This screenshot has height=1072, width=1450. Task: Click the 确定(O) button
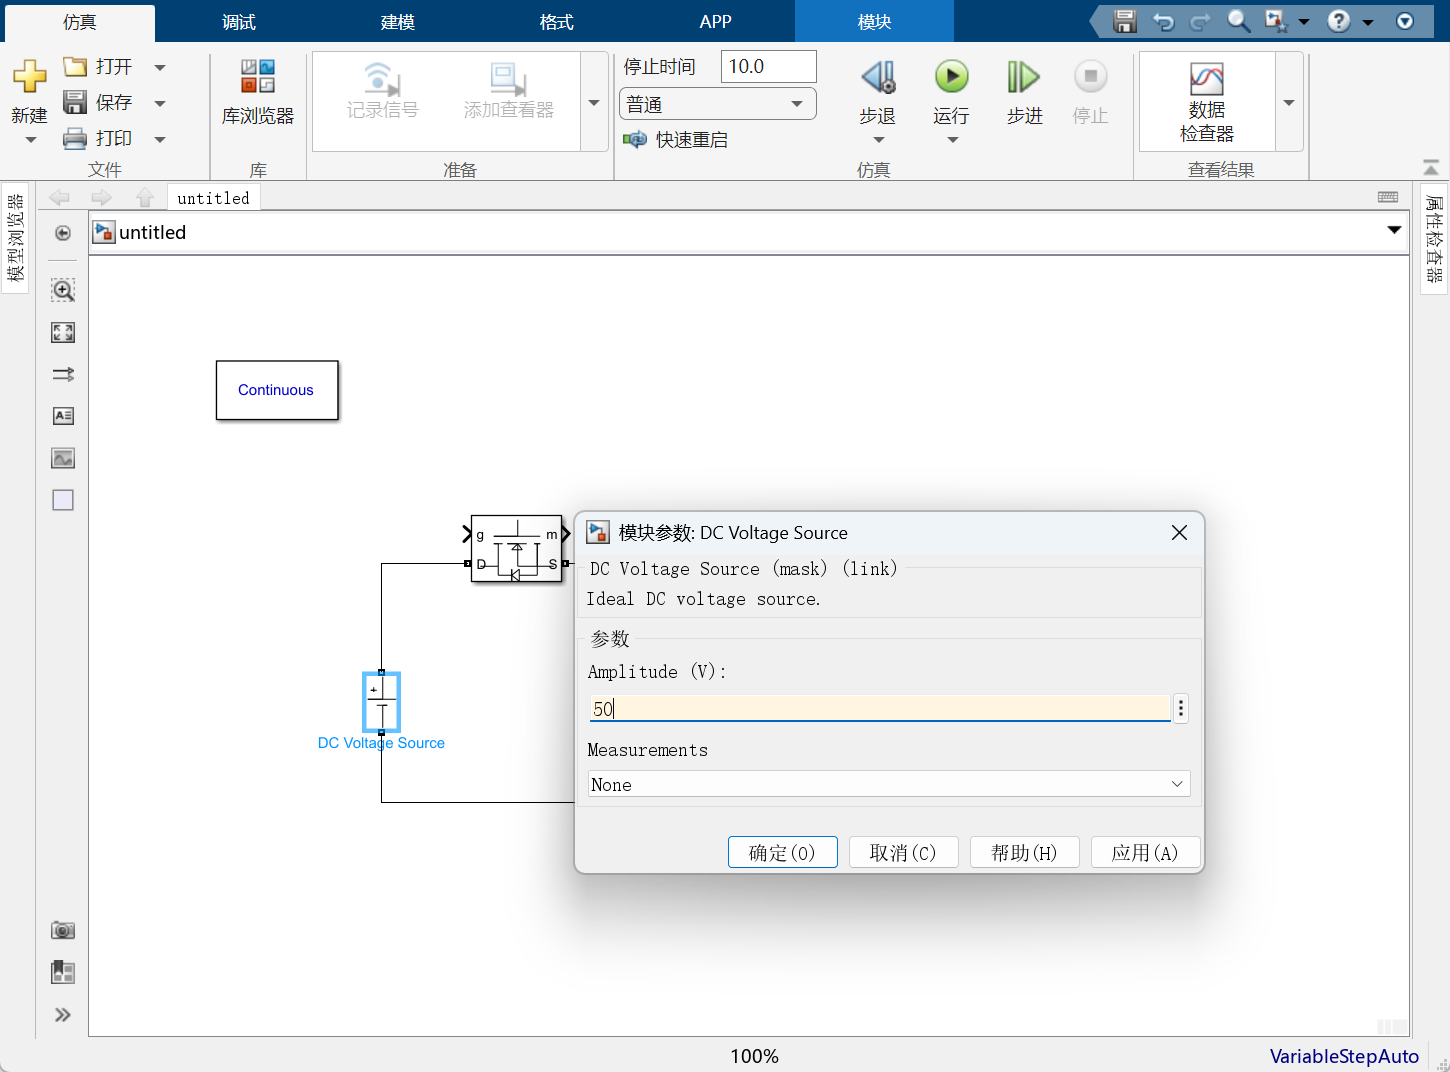point(782,852)
